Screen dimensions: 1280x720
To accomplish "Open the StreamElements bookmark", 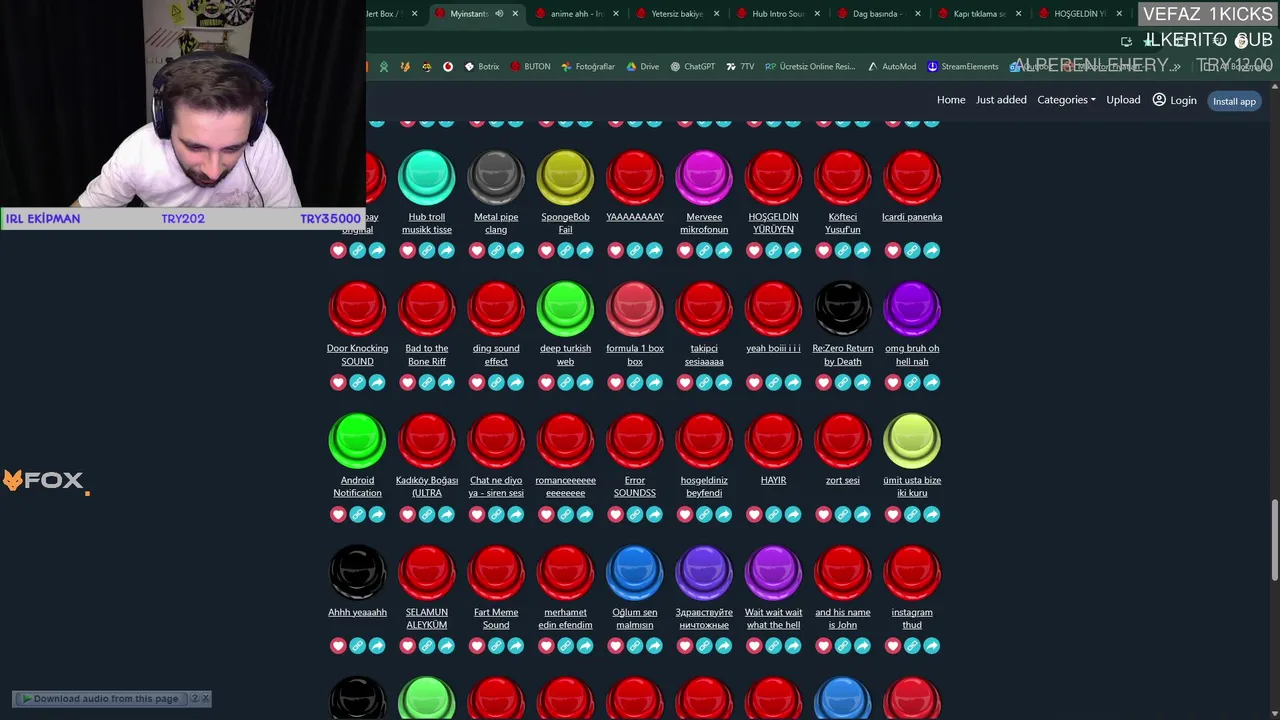I will click(x=963, y=67).
